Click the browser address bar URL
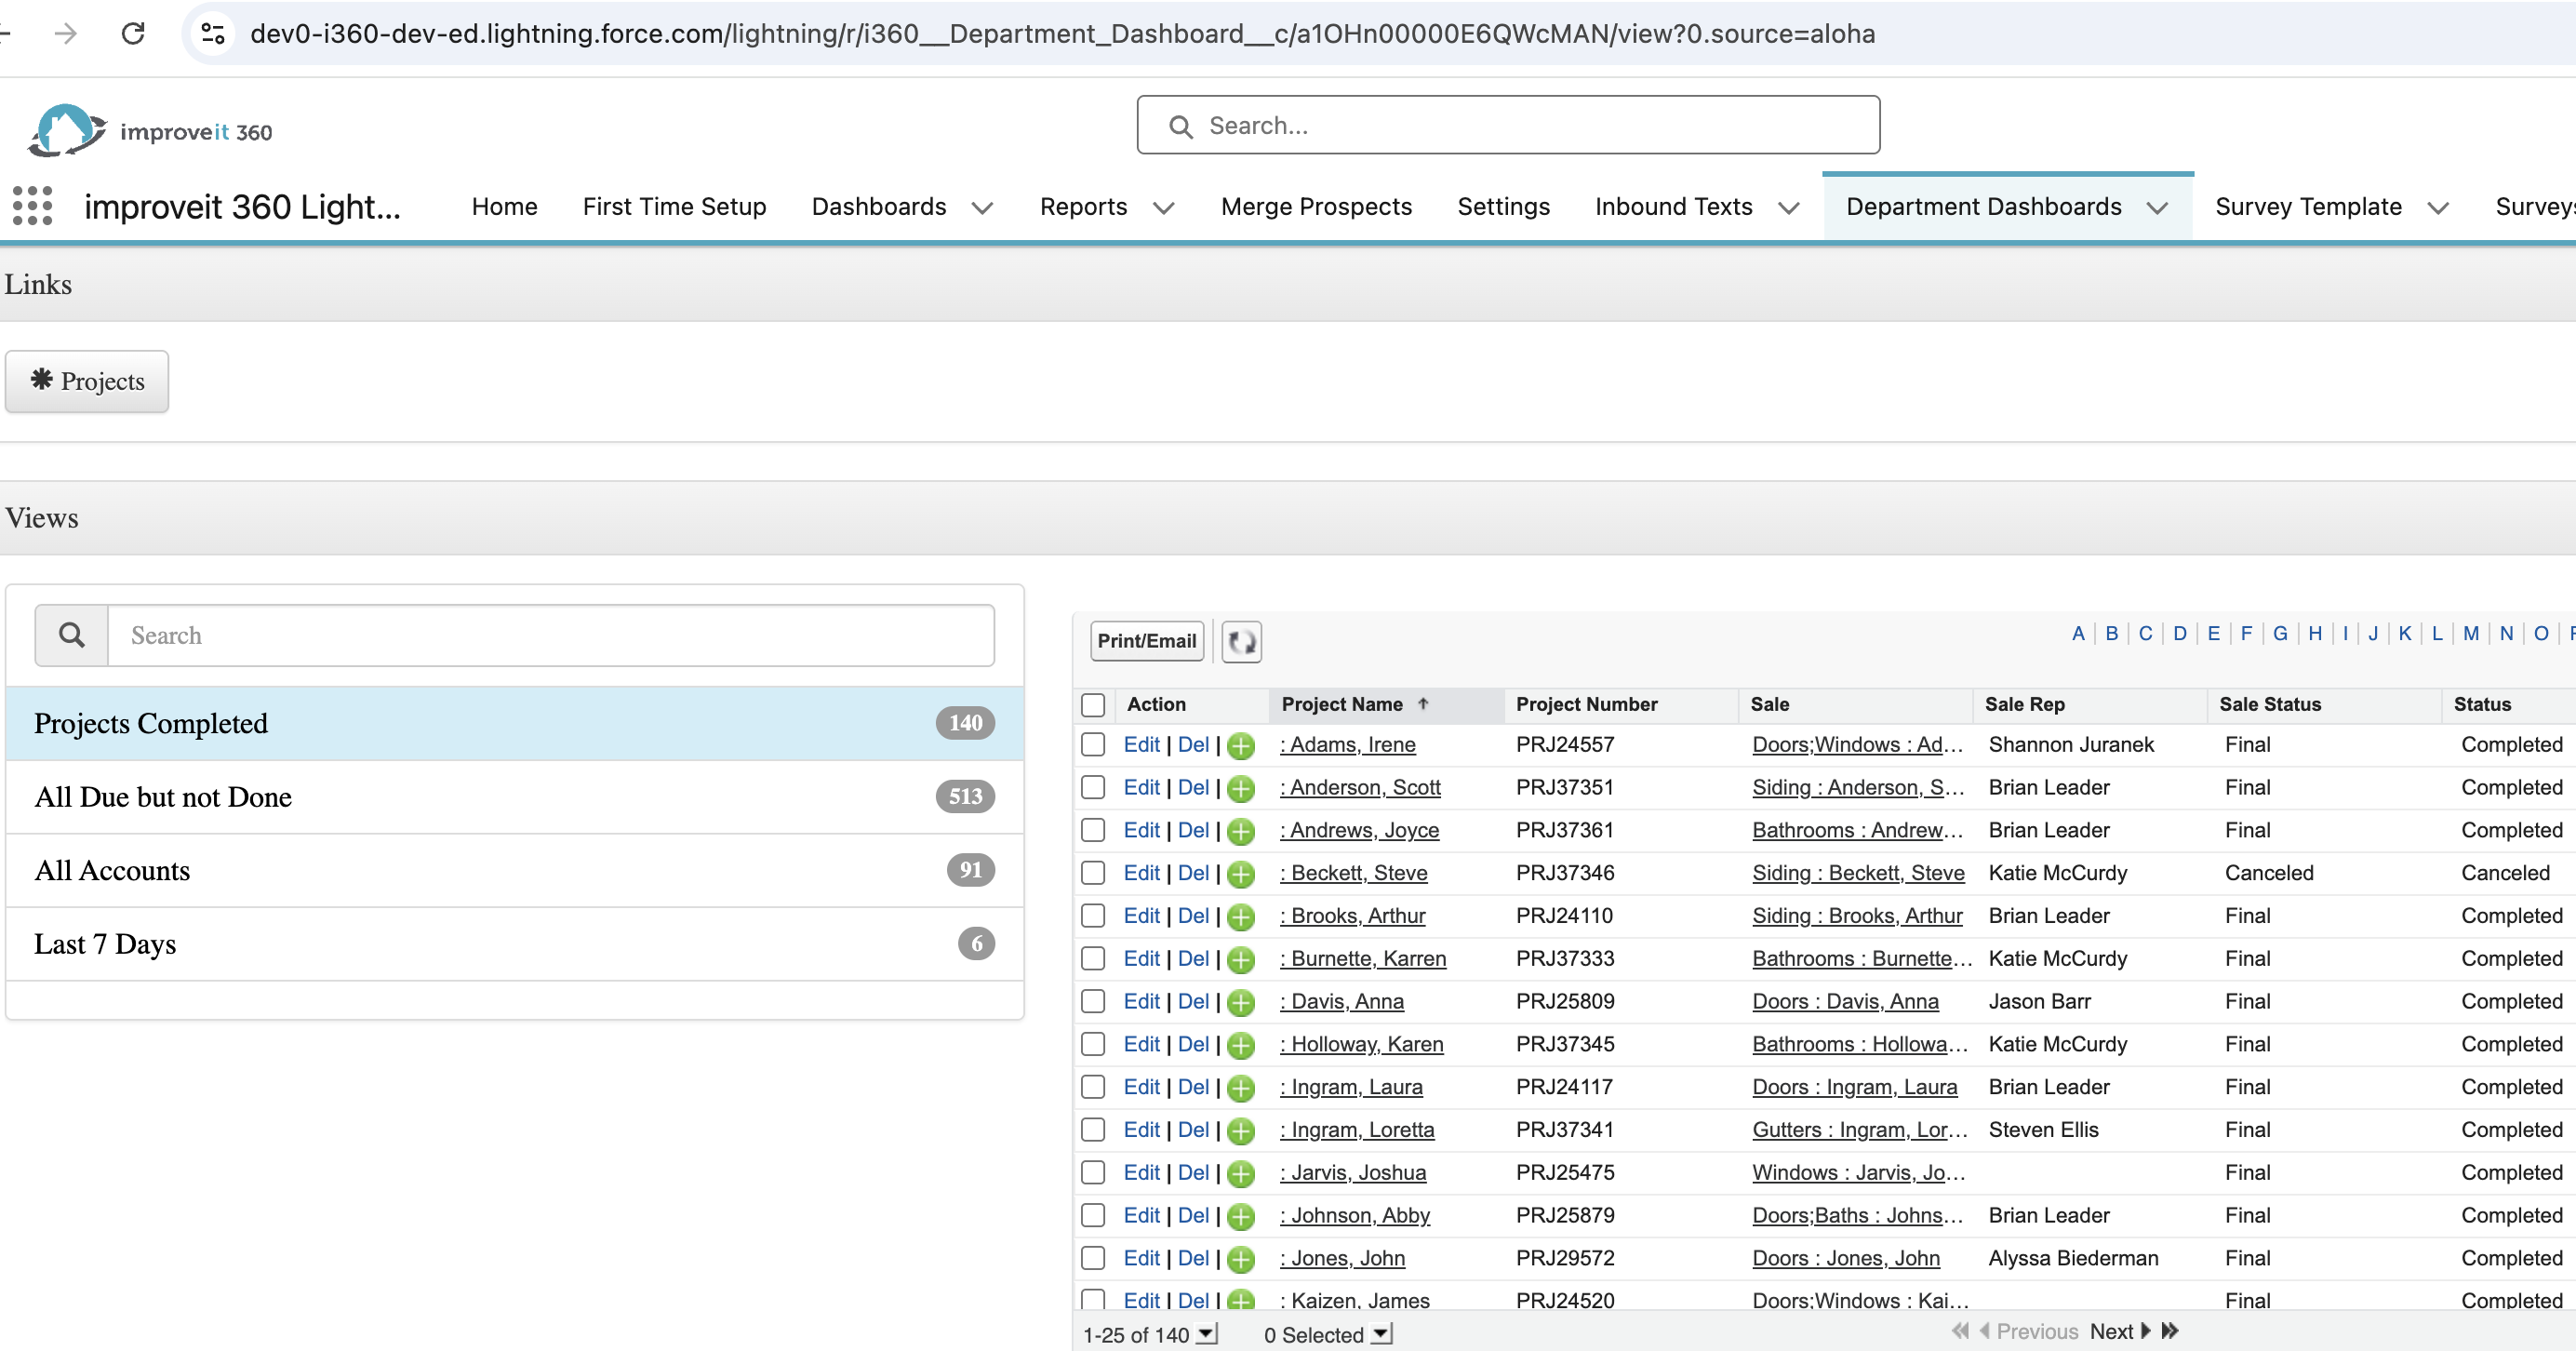2576x1351 pixels. point(1062,33)
